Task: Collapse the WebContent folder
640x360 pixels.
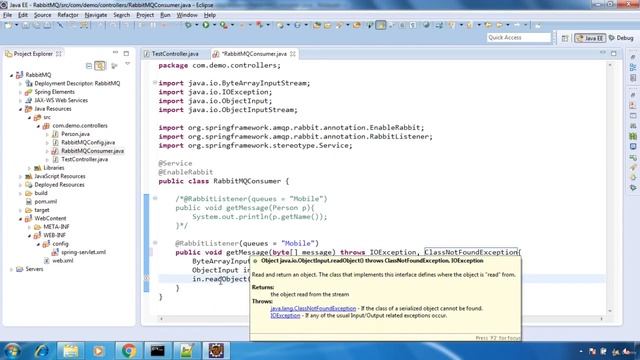Action: [20, 219]
